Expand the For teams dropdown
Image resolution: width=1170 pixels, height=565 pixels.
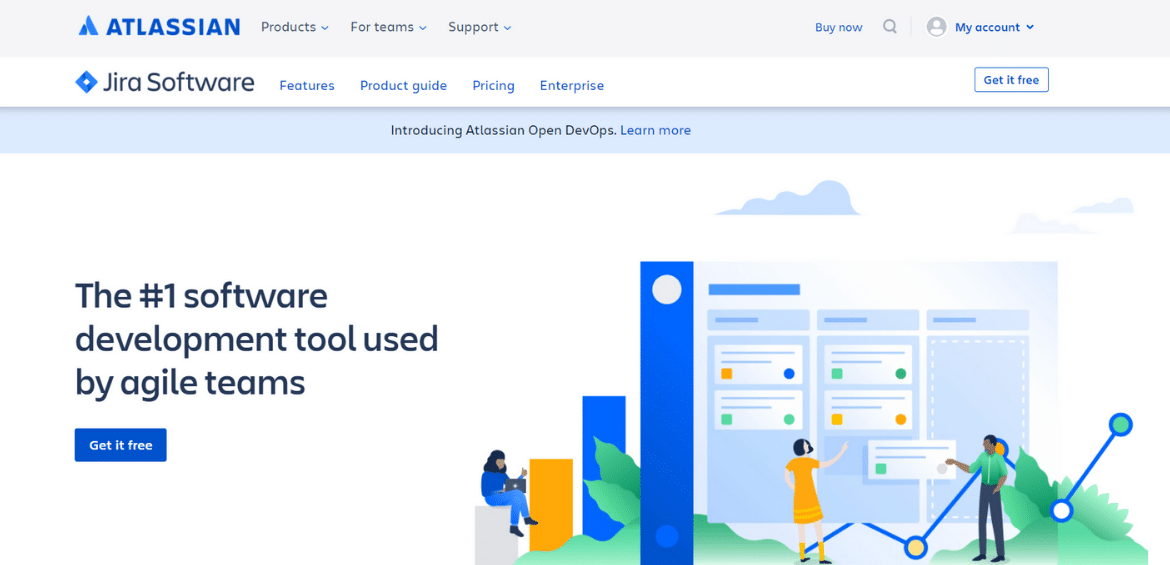coord(389,27)
